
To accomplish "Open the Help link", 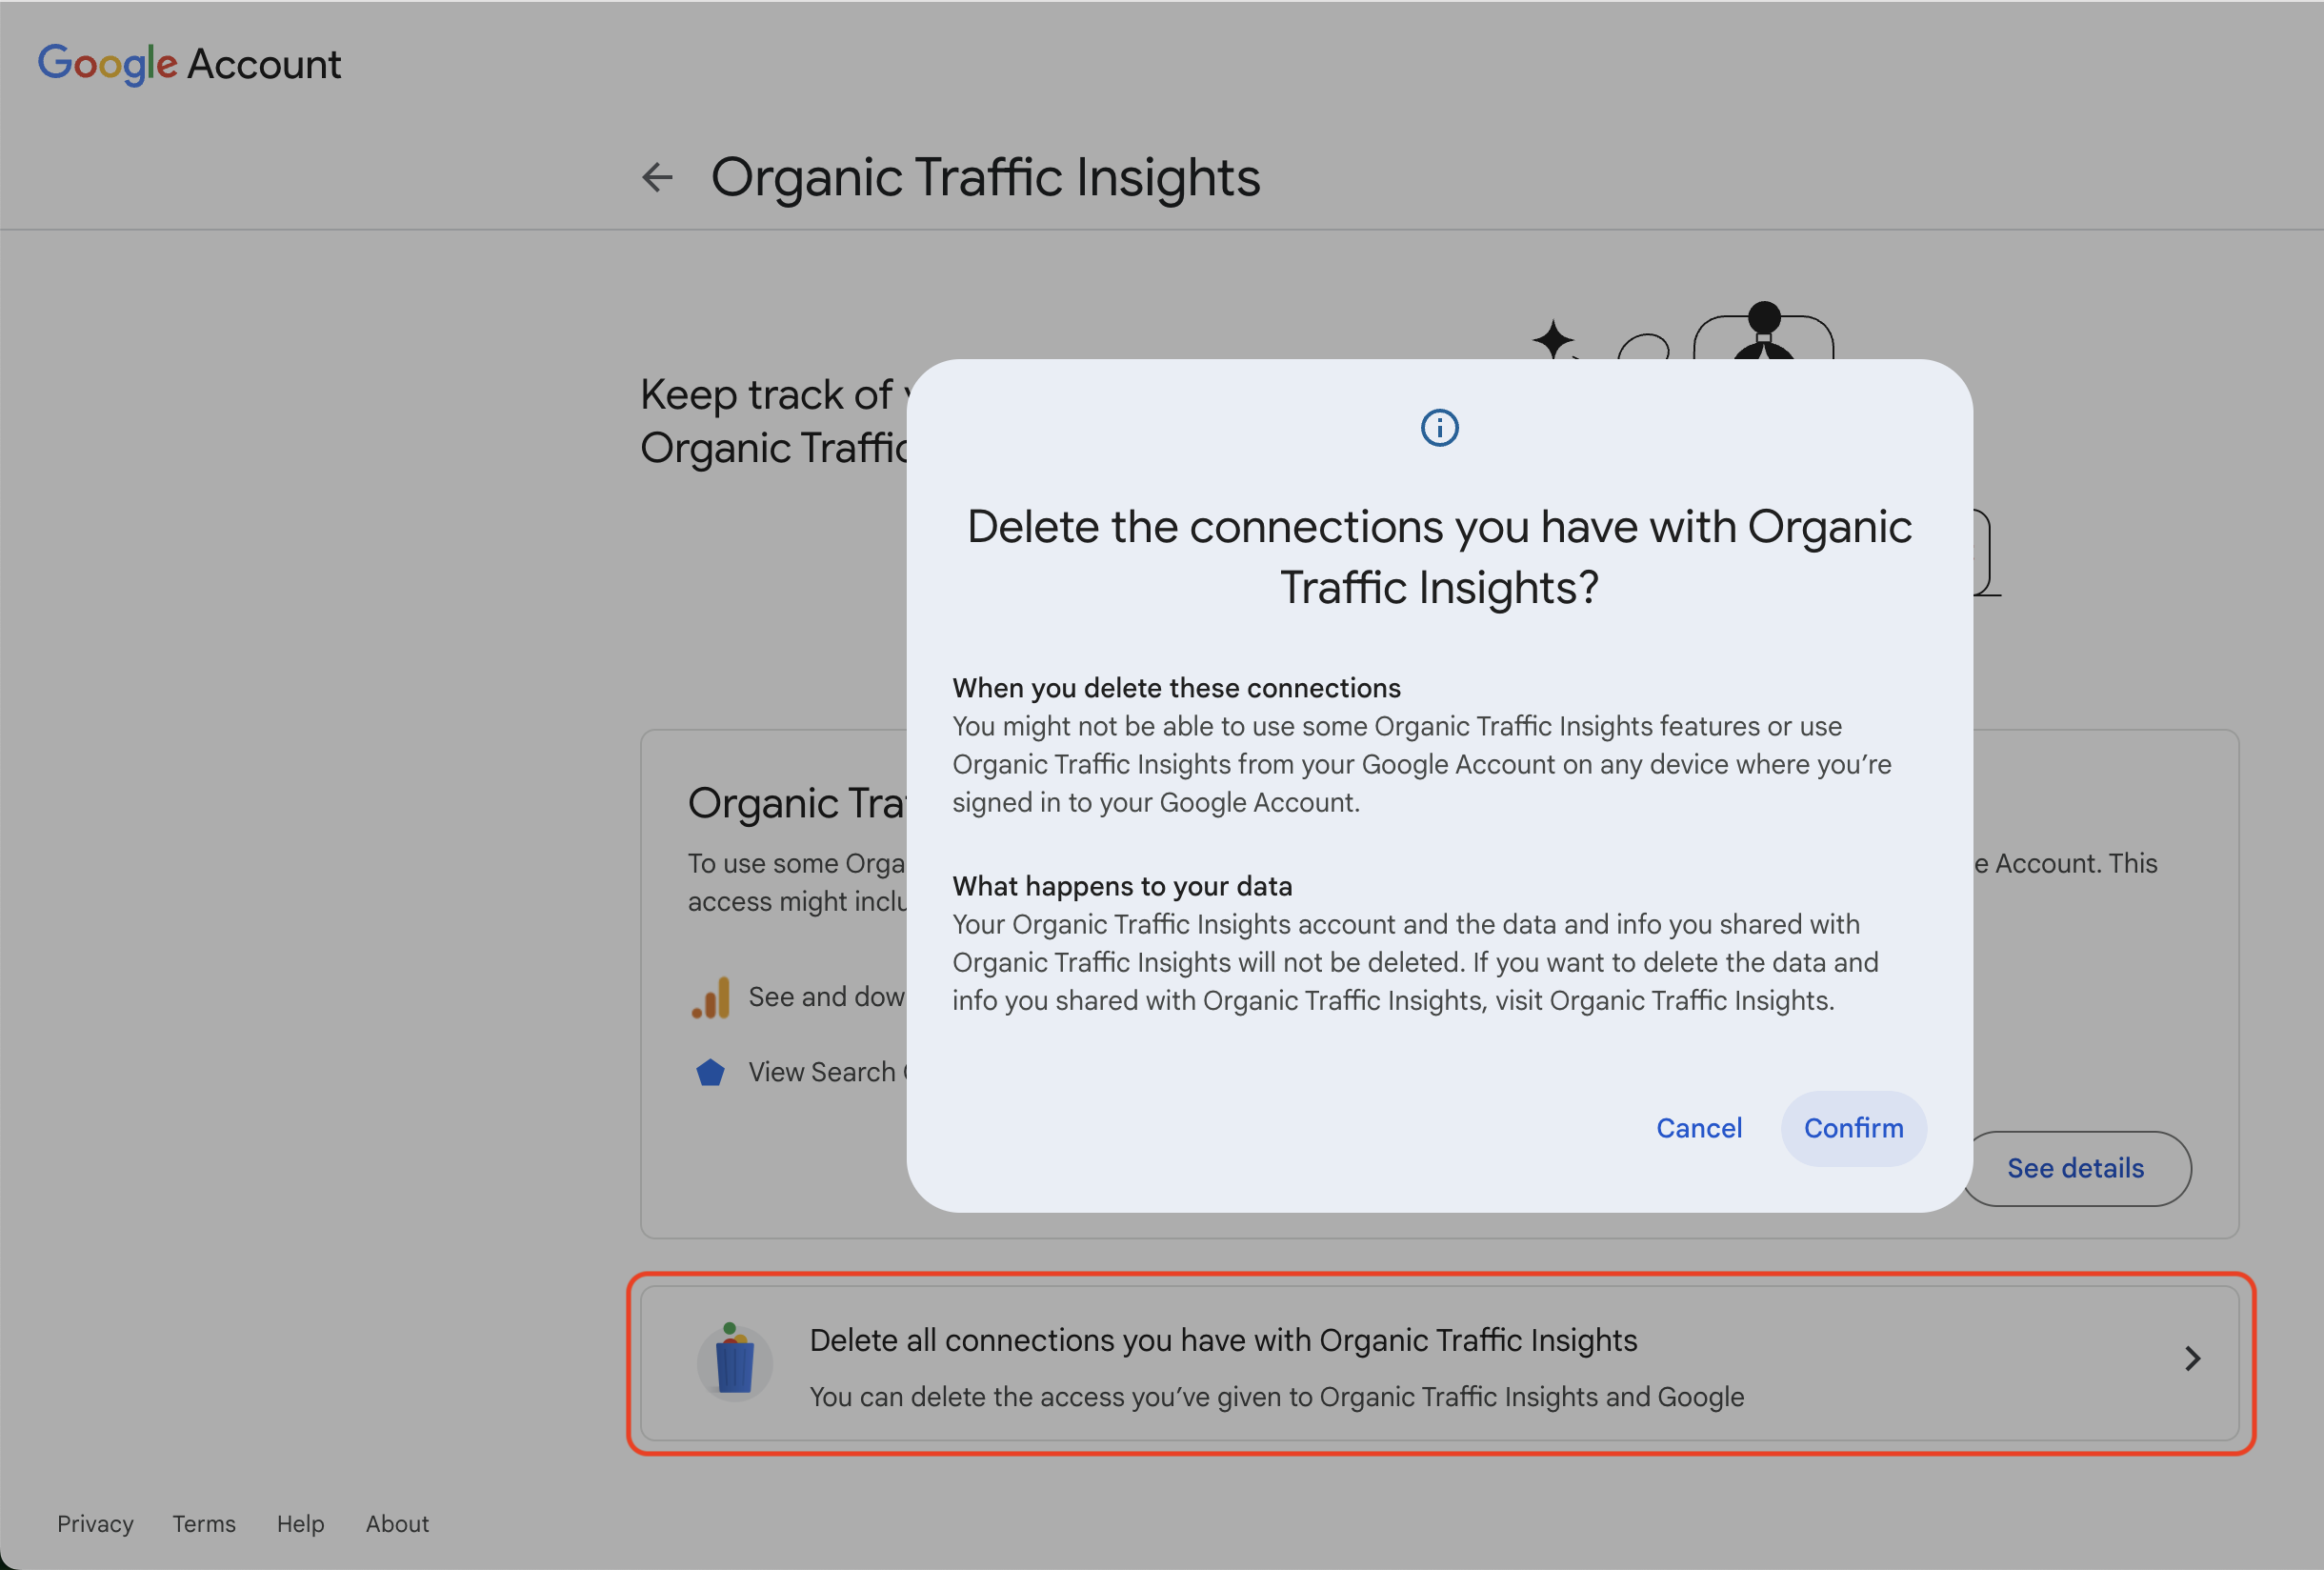I will click(x=300, y=1524).
